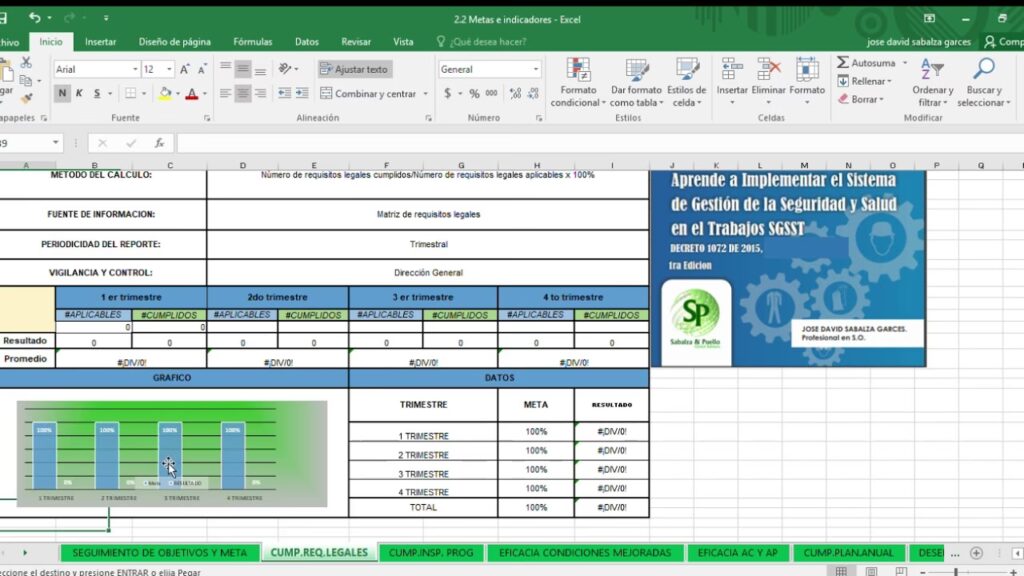
Task: Toggle italic formatting (K button)
Action: pos(80,93)
